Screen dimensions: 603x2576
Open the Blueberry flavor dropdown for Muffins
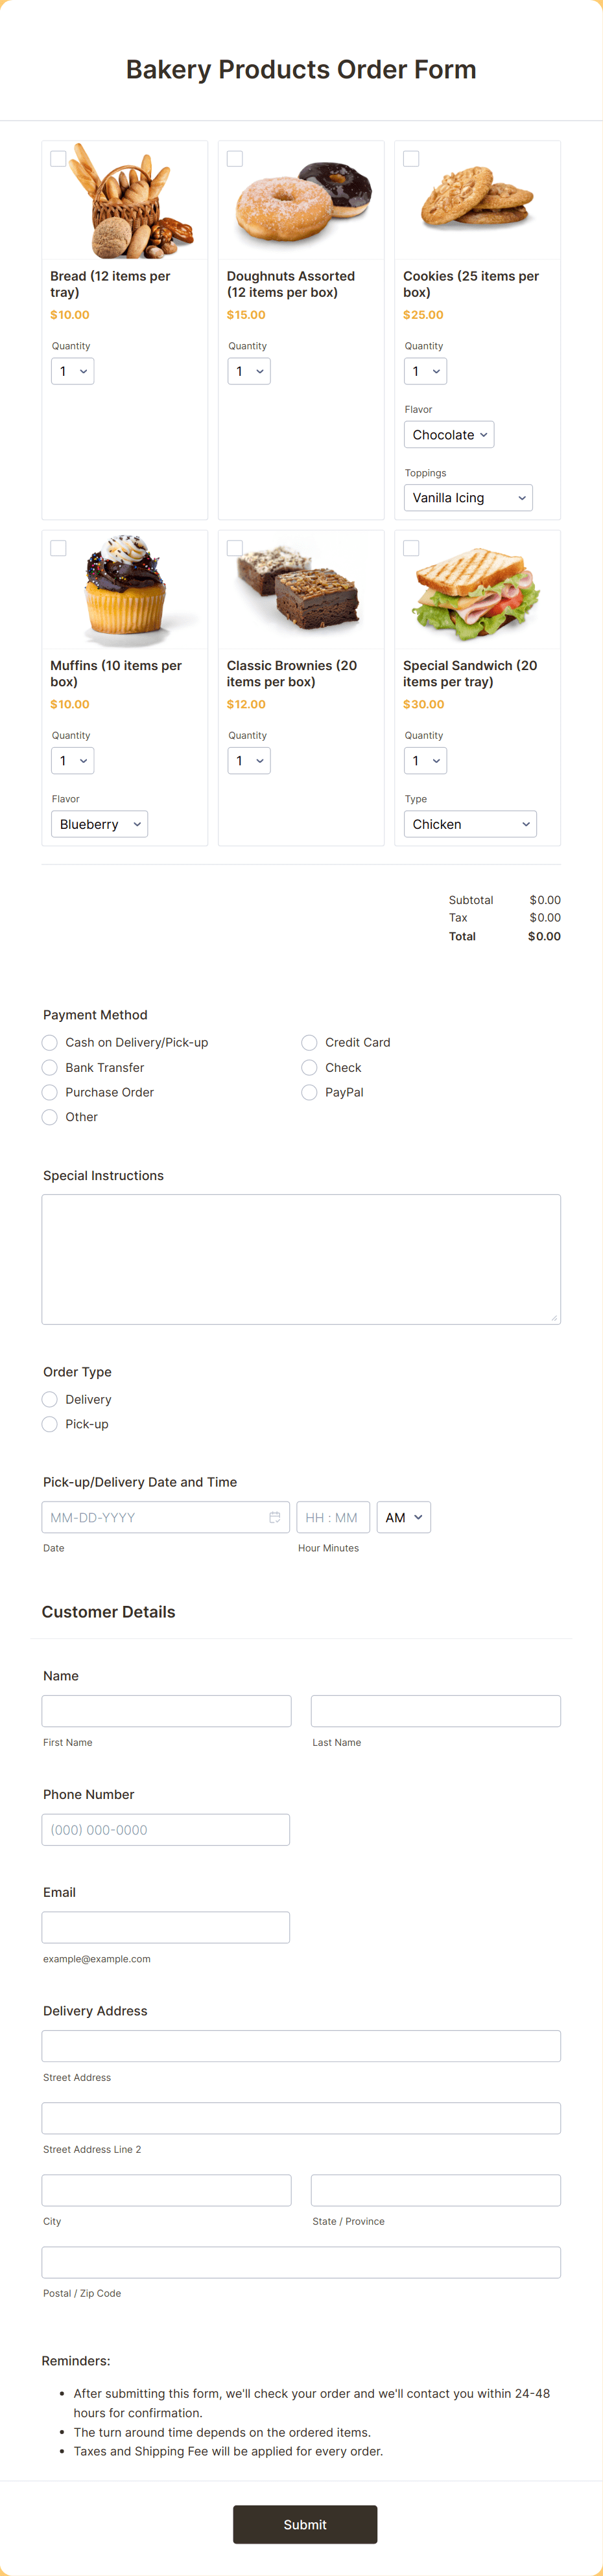coord(99,823)
